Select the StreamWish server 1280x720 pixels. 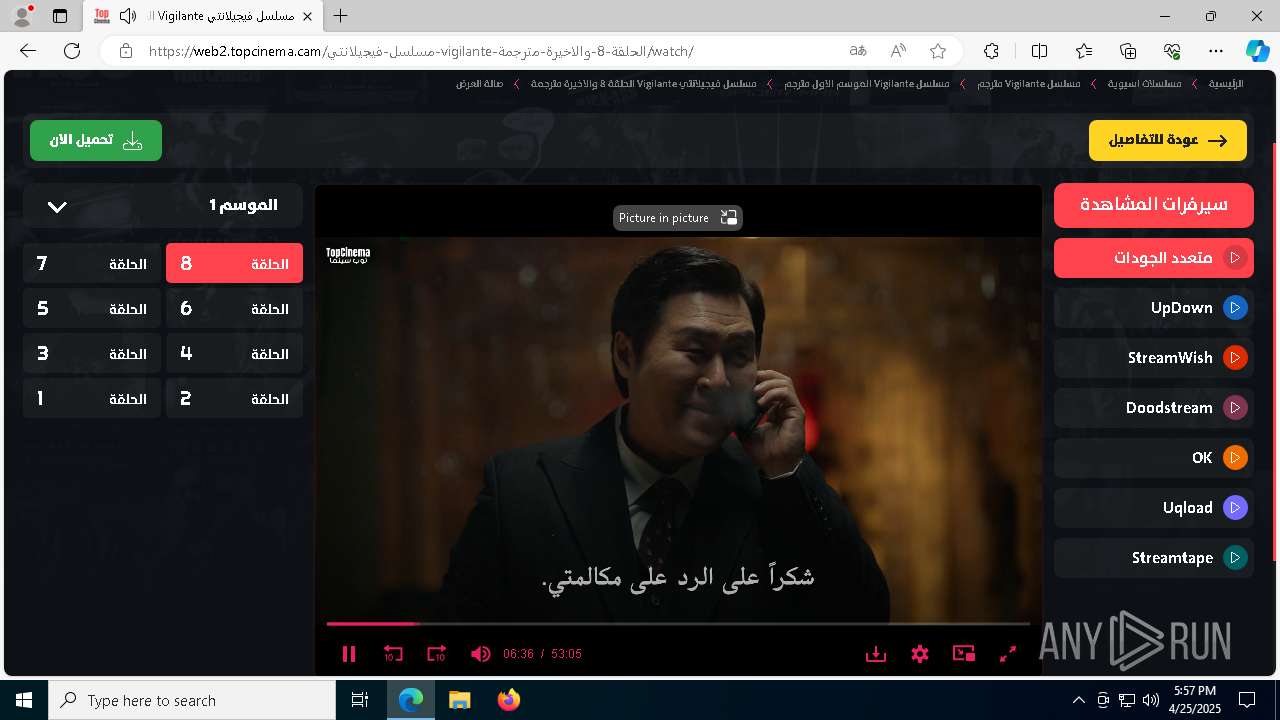tap(1154, 358)
